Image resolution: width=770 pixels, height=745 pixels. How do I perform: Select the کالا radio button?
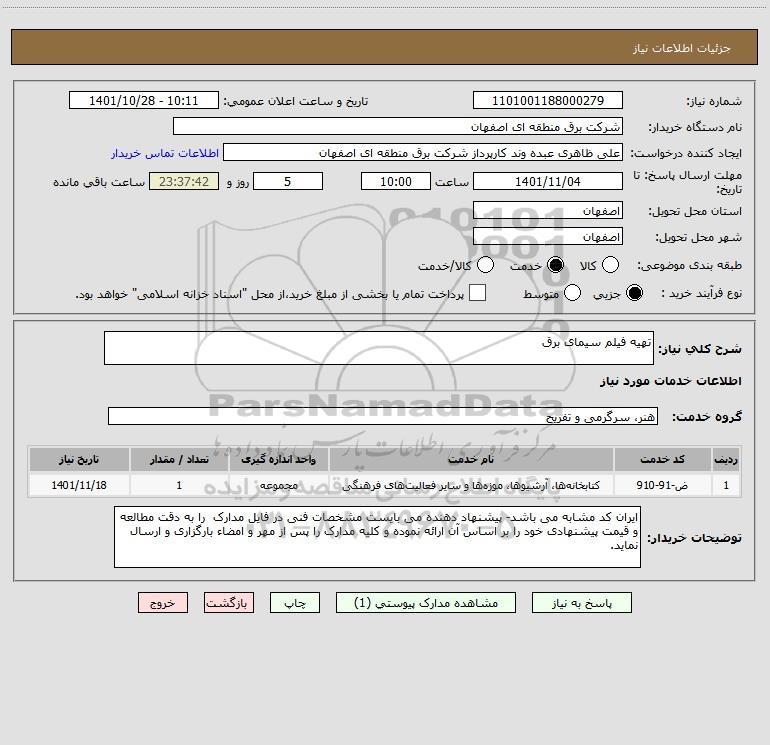click(x=610, y=265)
